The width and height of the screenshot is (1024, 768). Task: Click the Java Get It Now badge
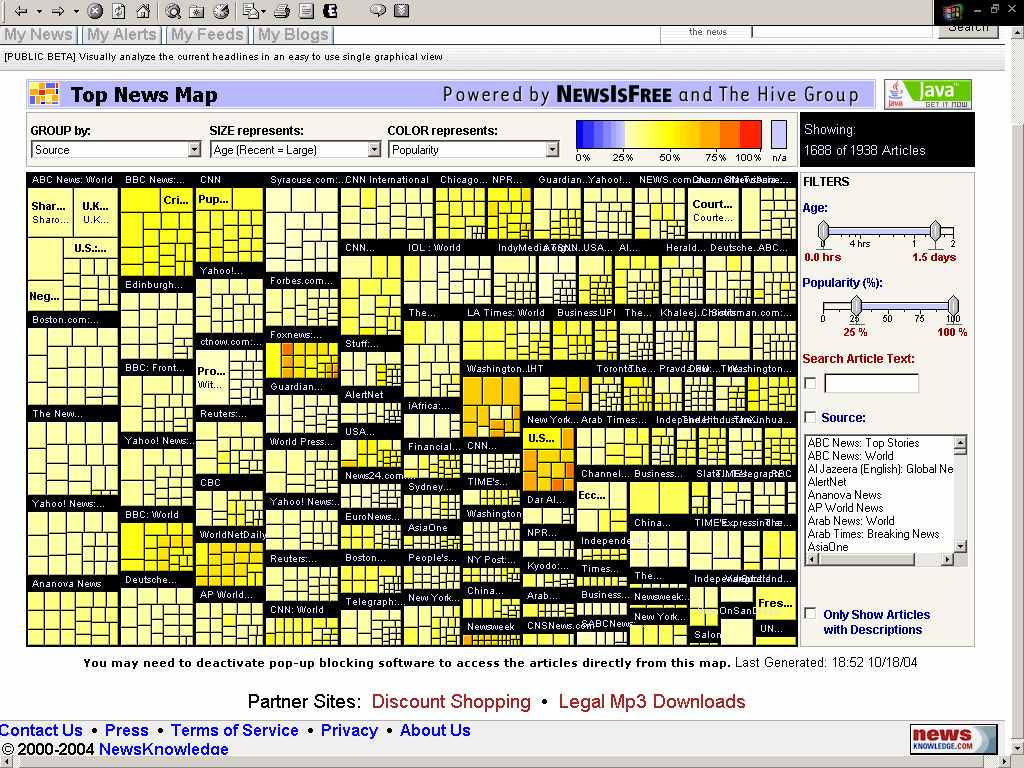tap(927, 94)
